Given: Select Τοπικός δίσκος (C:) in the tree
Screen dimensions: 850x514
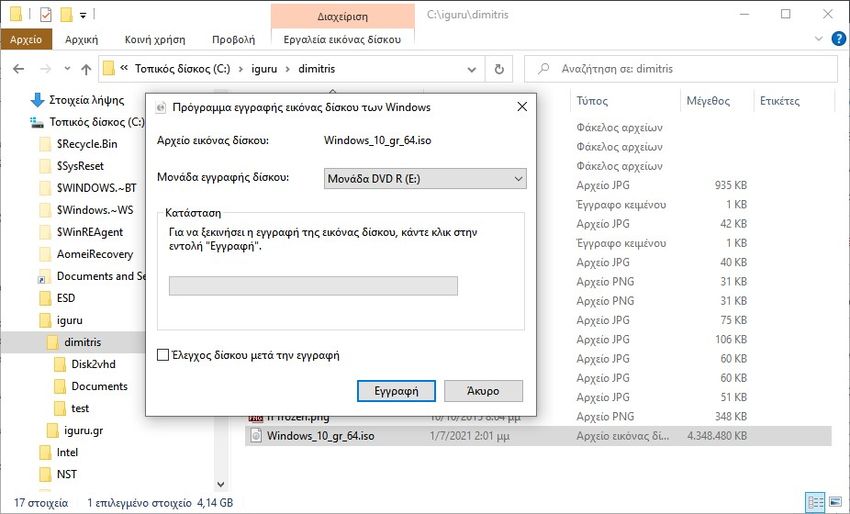Looking at the screenshot, I should [96, 122].
